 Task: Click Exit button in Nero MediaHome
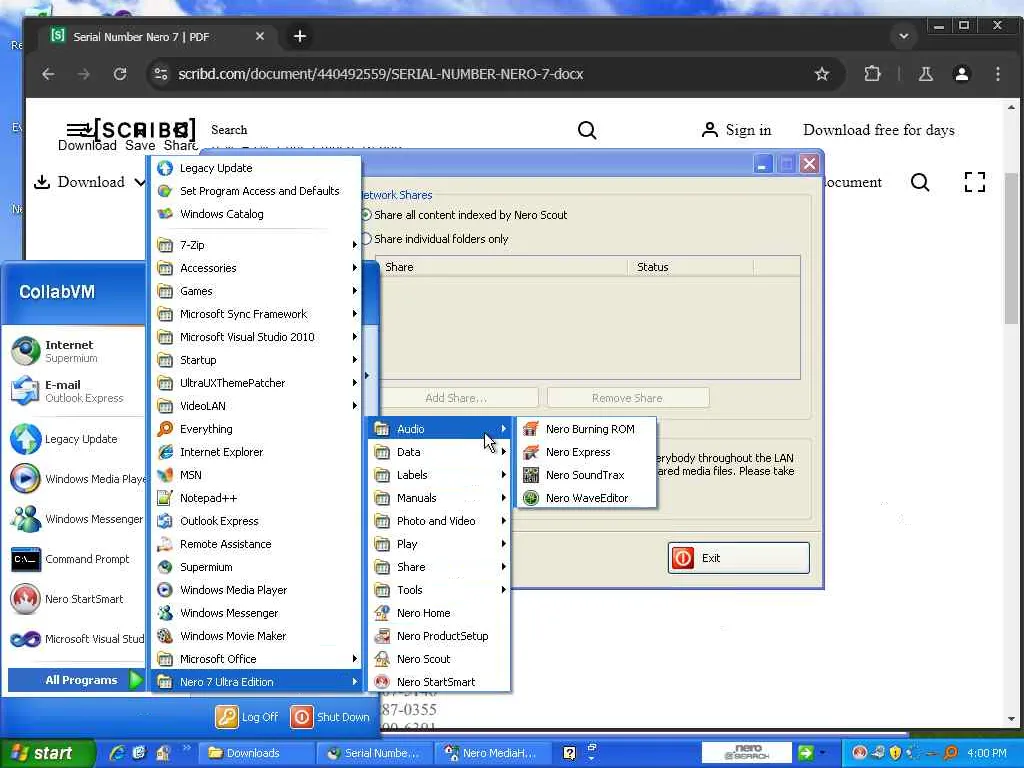coord(739,558)
